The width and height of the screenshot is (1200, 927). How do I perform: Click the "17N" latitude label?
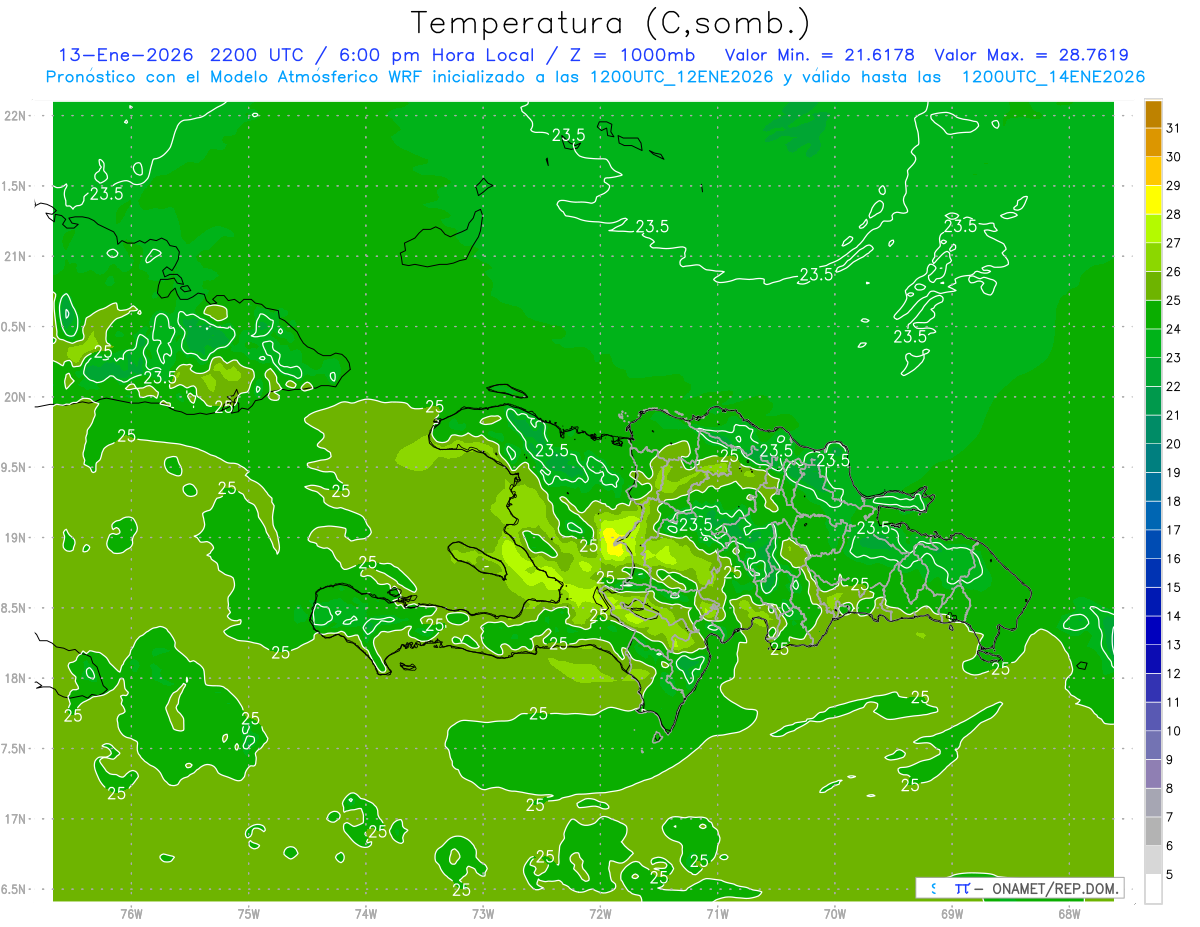[16, 820]
